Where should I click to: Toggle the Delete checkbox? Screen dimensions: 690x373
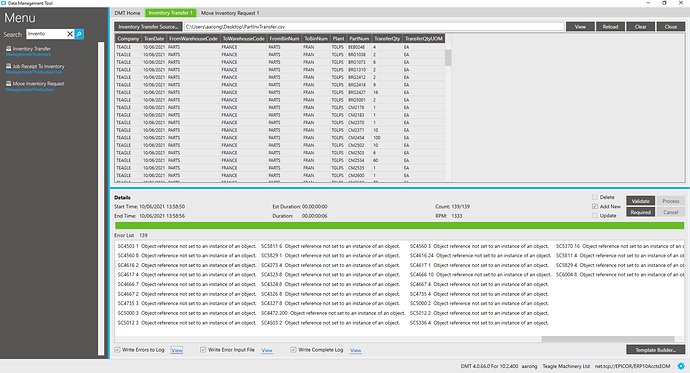(595, 197)
